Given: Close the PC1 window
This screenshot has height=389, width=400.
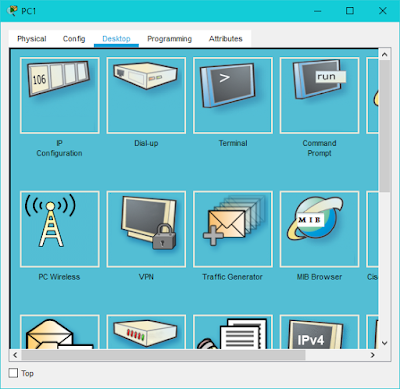Looking at the screenshot, I should [x=383, y=11].
